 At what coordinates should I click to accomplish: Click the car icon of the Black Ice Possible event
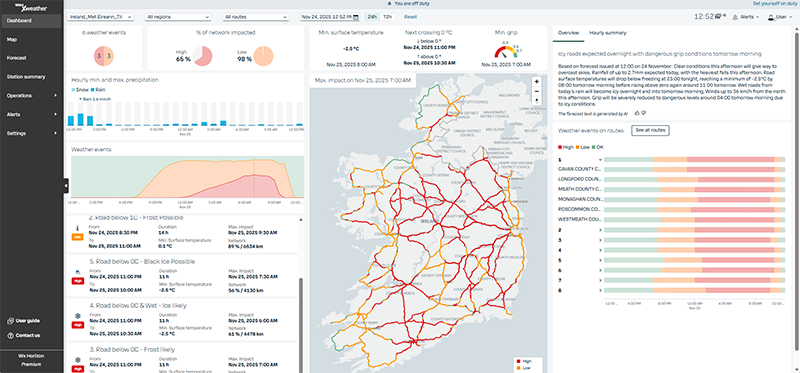point(77,271)
